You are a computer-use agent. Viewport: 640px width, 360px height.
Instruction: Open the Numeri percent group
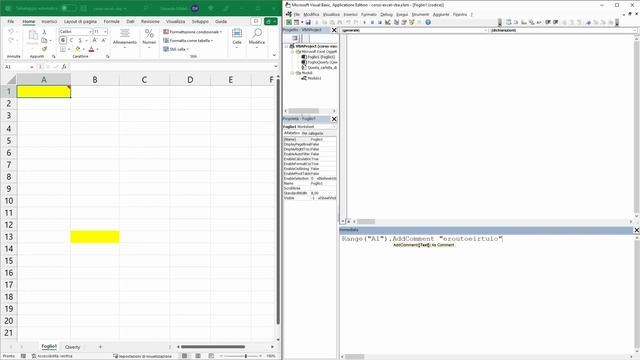(149, 39)
